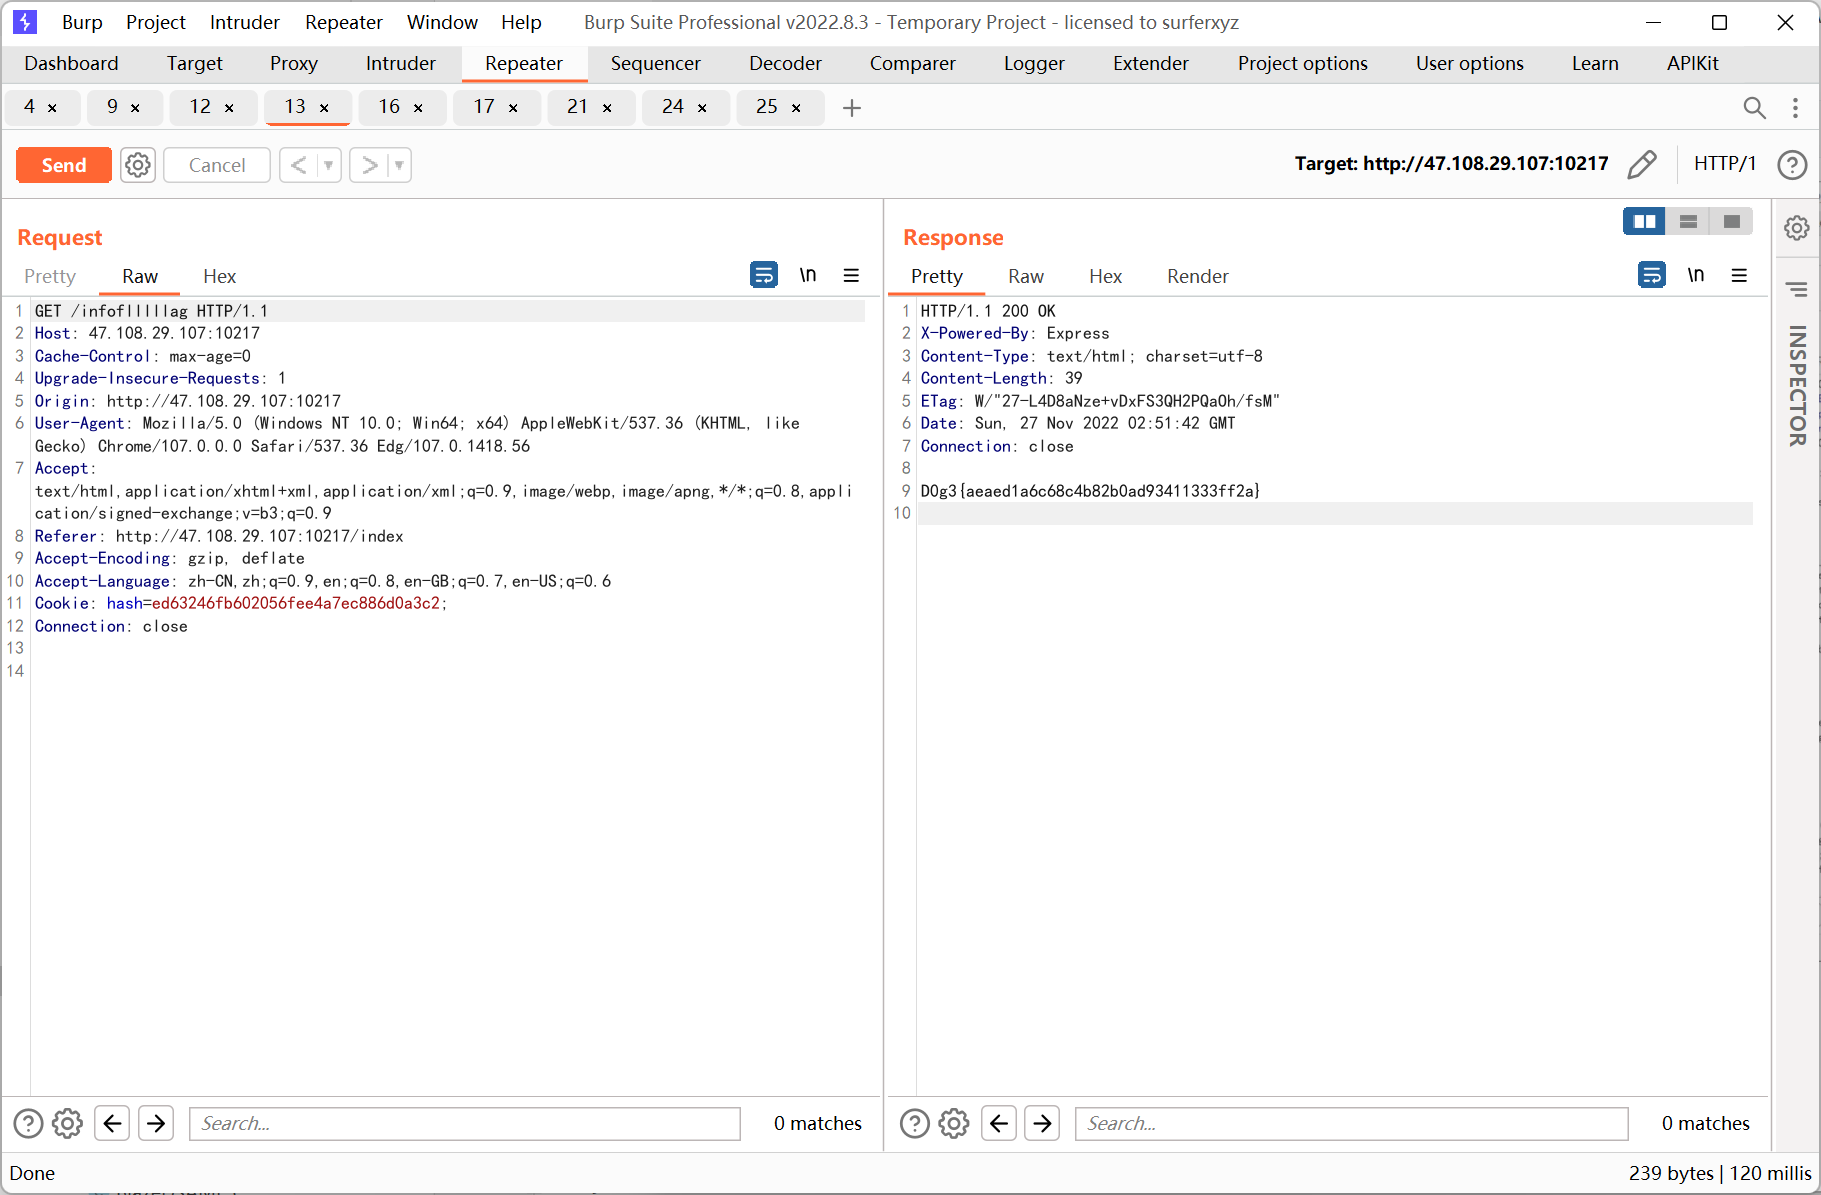
Task: Switch Response view to Render
Action: (x=1197, y=276)
